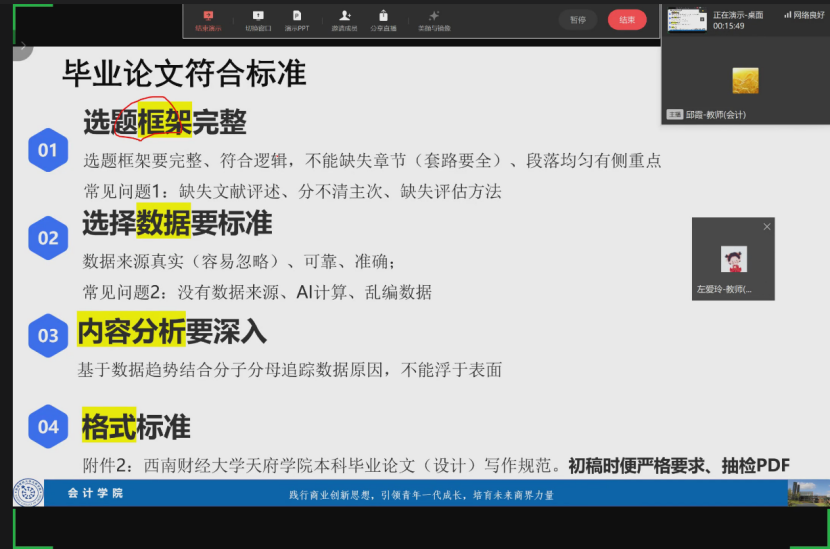Expand the left-edge side panel arrow

point(23,45)
